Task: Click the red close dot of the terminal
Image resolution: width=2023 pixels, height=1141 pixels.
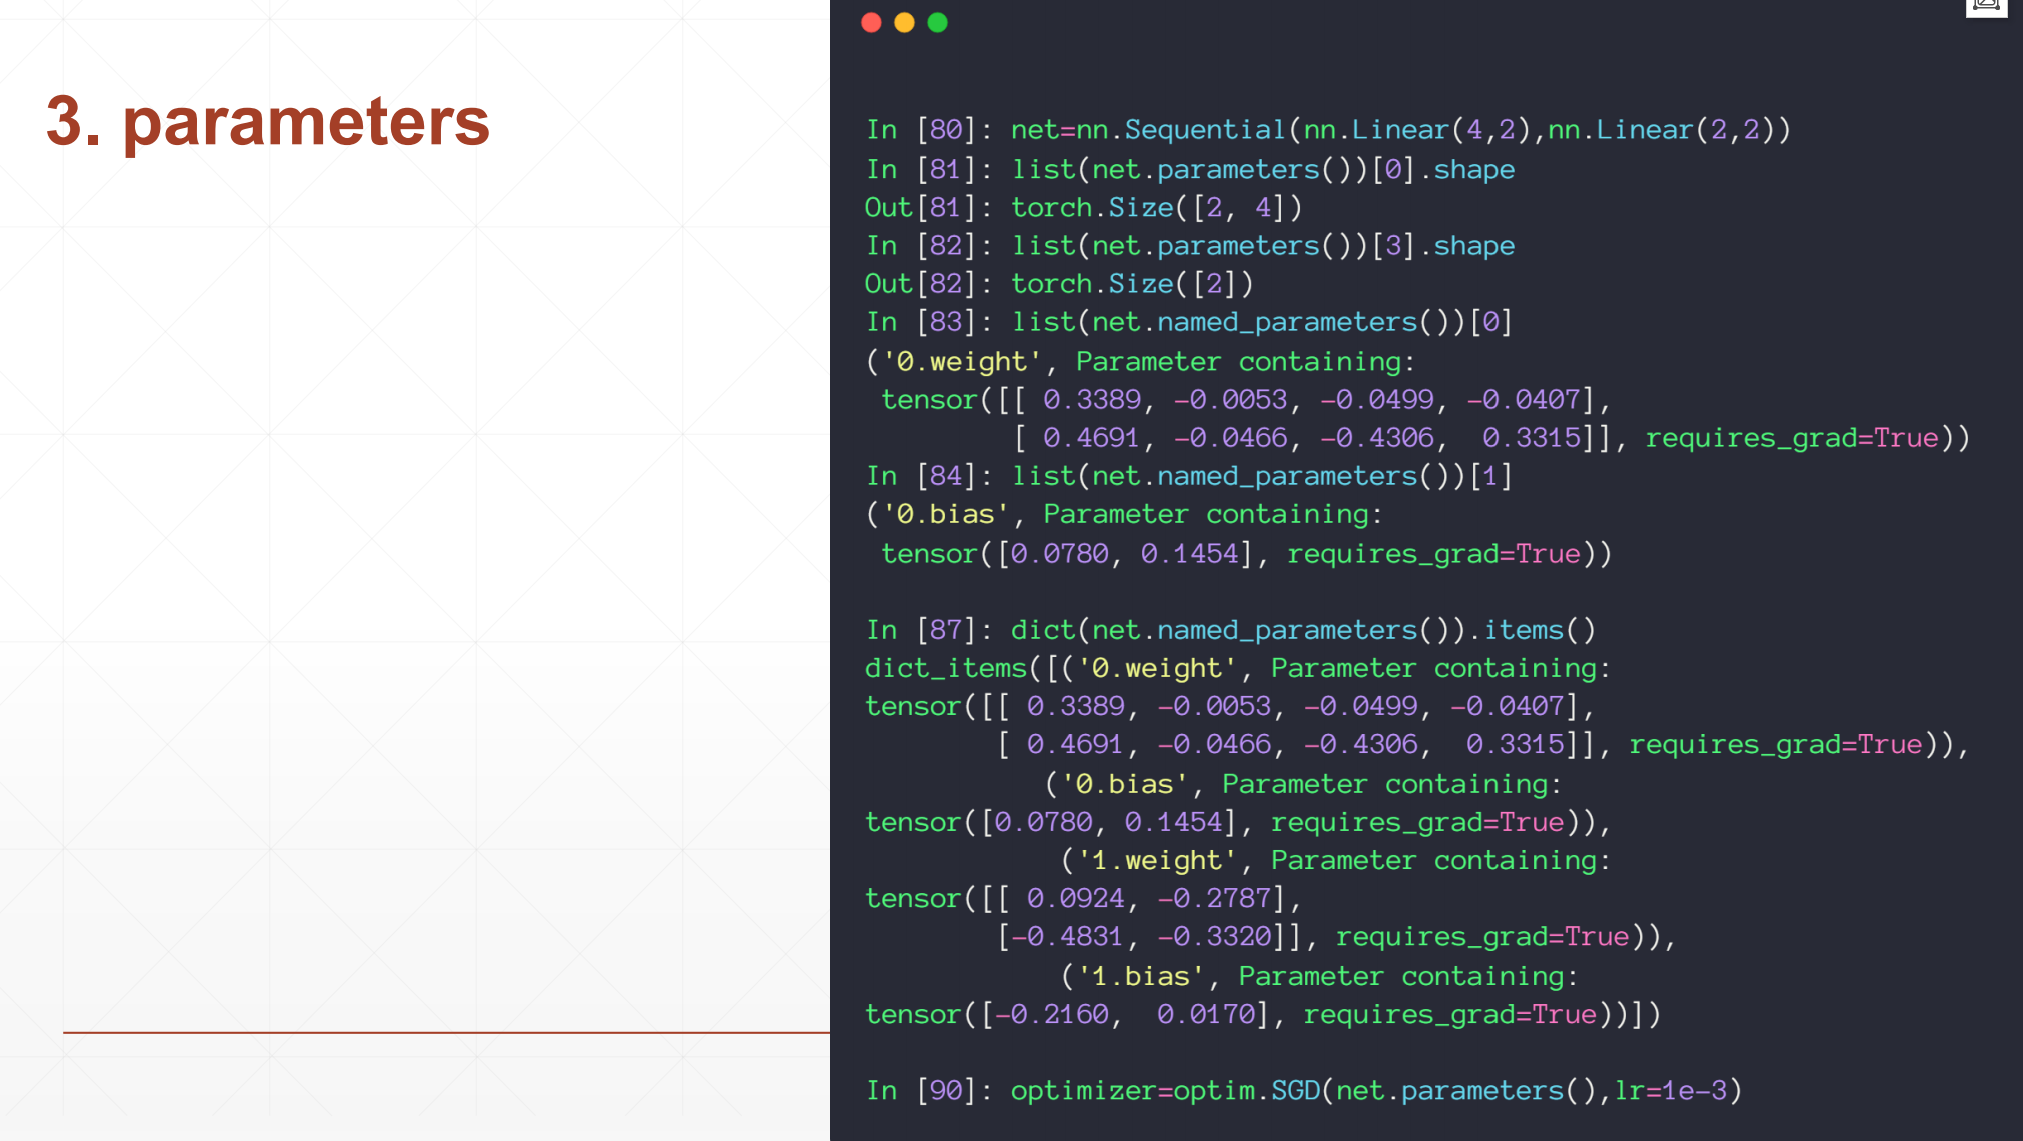Action: (871, 23)
